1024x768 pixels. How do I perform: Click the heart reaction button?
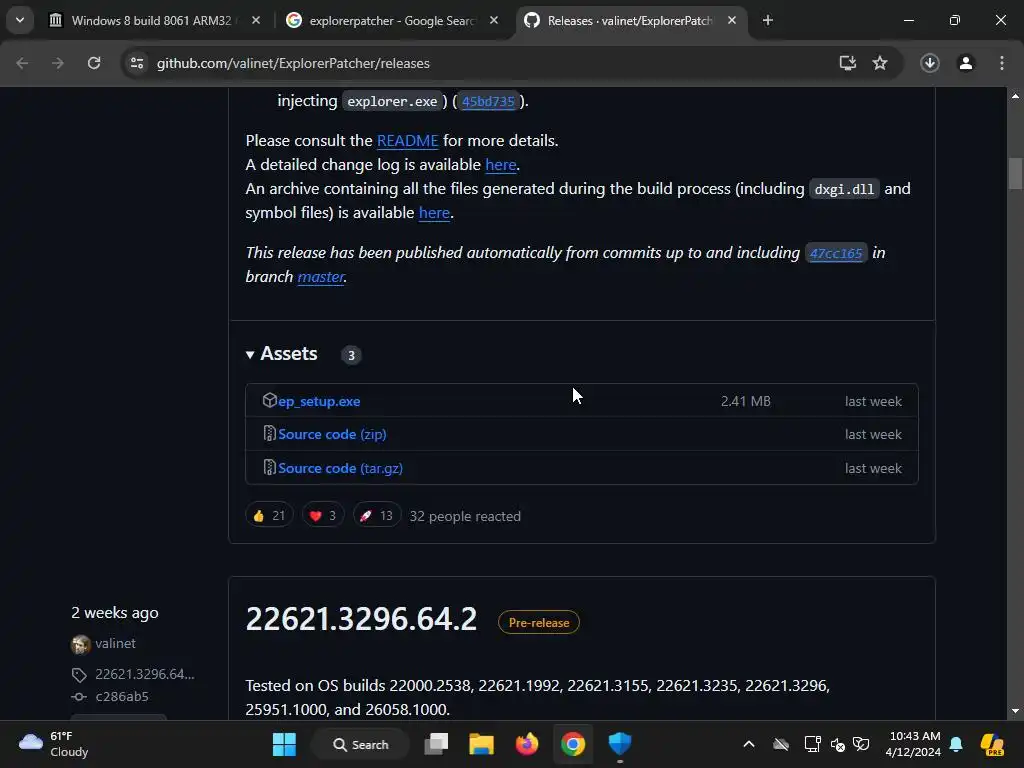tap(323, 516)
